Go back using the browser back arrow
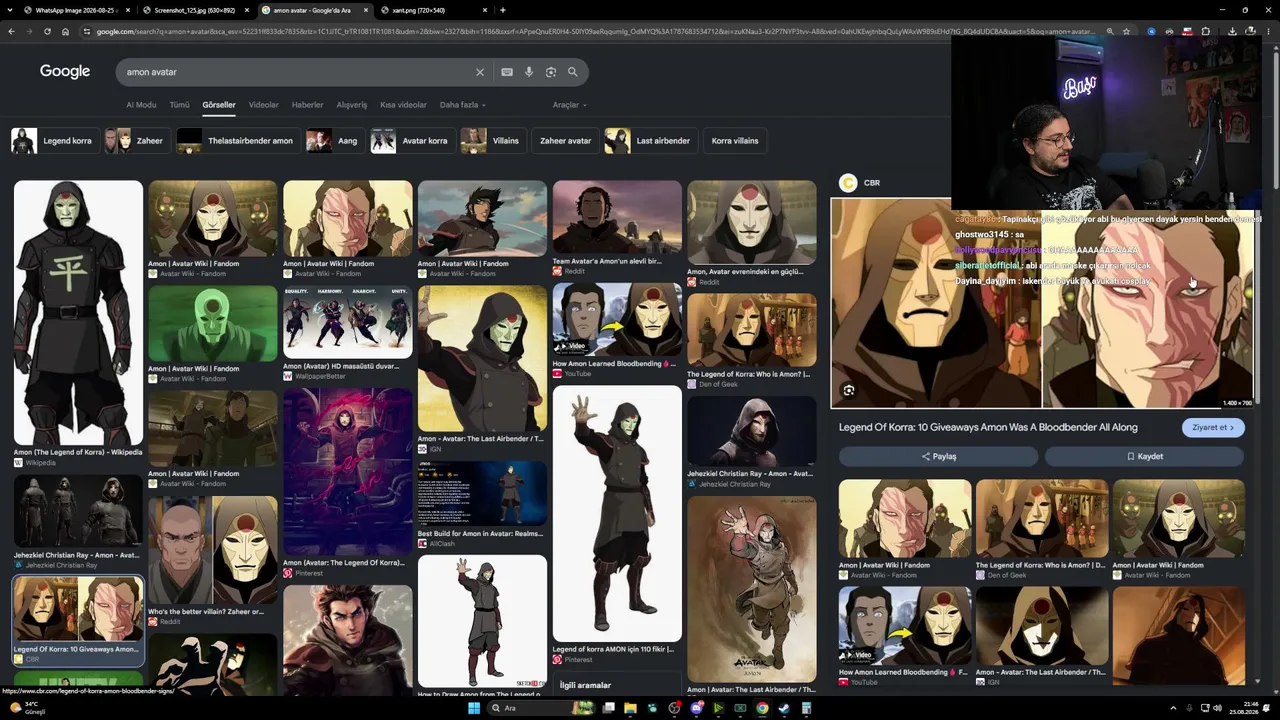This screenshot has width=1280, height=720. click(x=11, y=31)
